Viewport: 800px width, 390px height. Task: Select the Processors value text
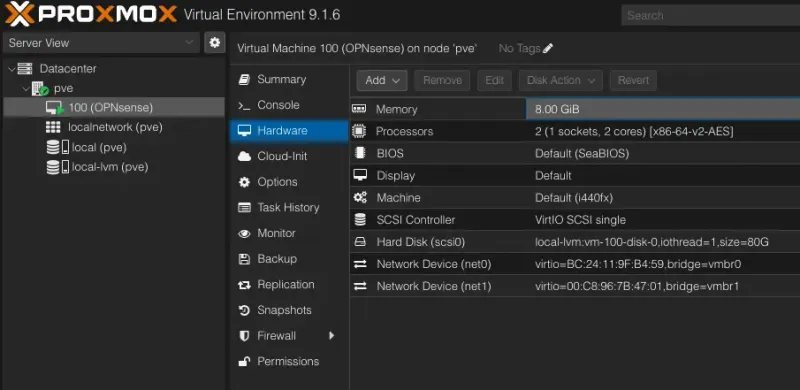(x=634, y=132)
